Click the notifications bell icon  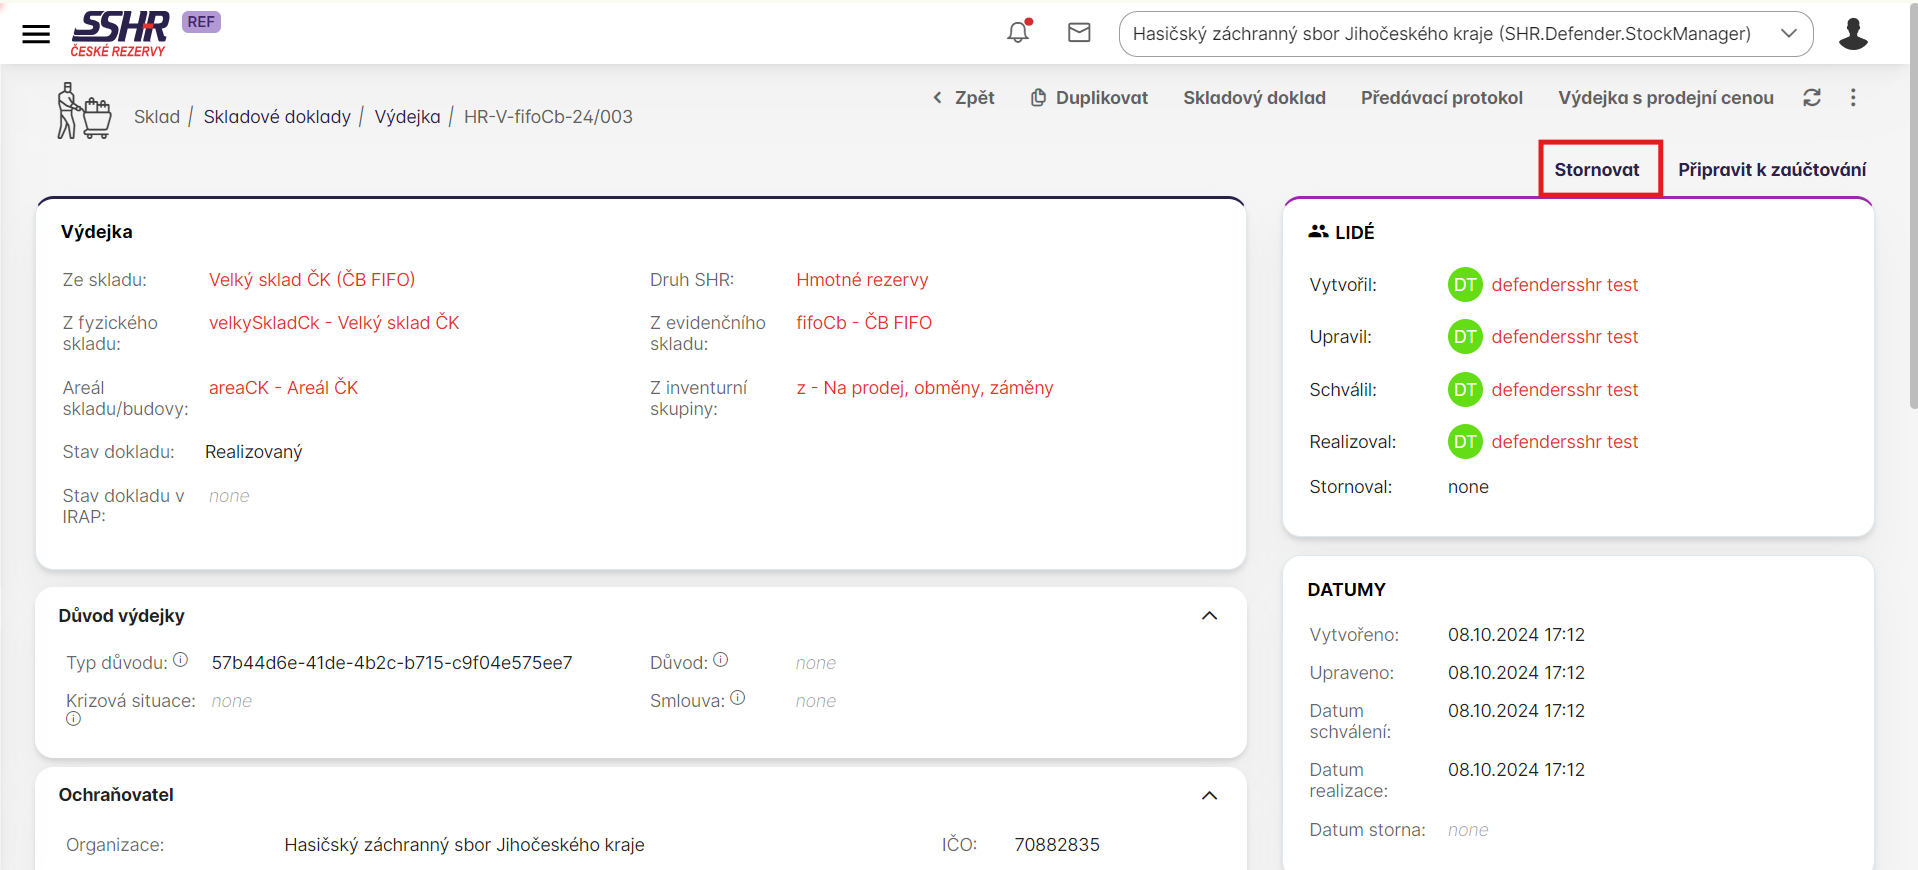click(x=1018, y=32)
